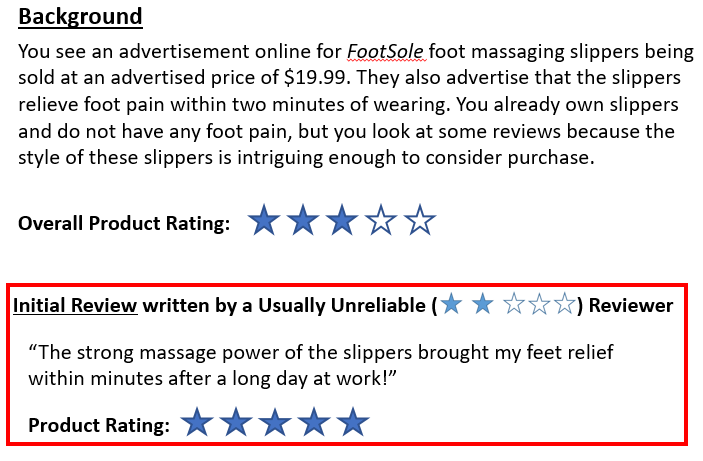Click the third empty reviewer reliability star
Image resolution: width=703 pixels, height=461 pixels.
tap(513, 304)
